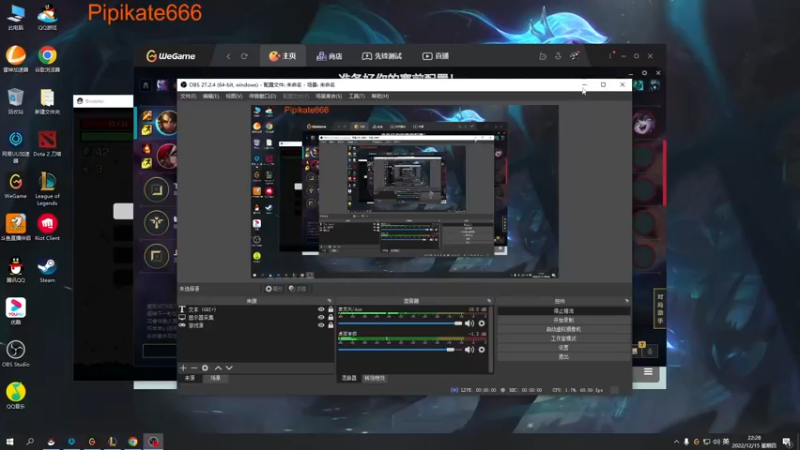Open the Recycle Bin desktop icon
The image size is (800, 450).
(x=15, y=101)
